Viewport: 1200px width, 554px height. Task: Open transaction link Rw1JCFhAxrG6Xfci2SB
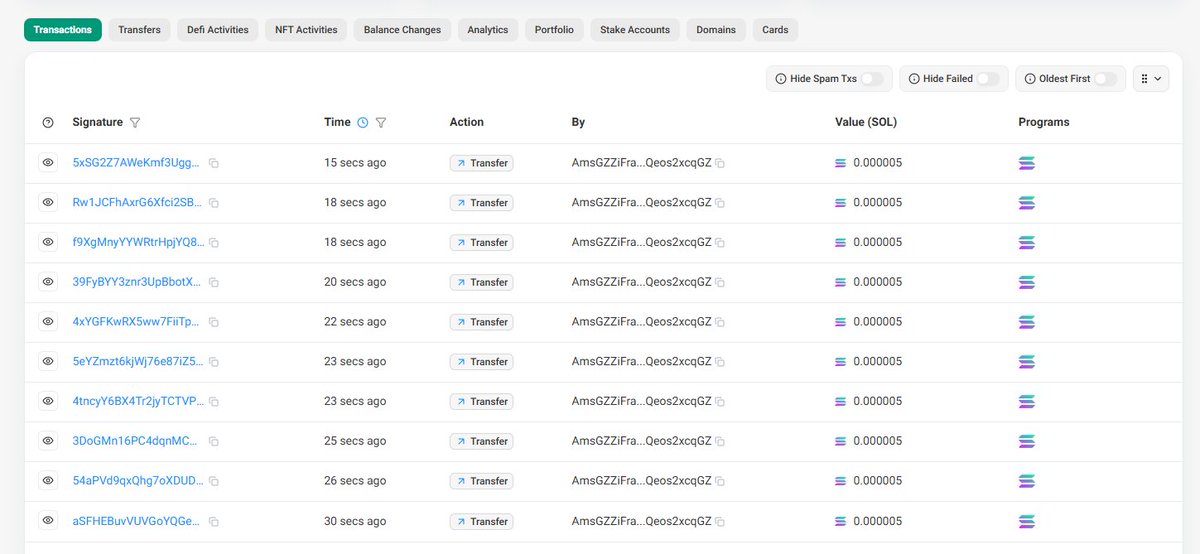138,203
